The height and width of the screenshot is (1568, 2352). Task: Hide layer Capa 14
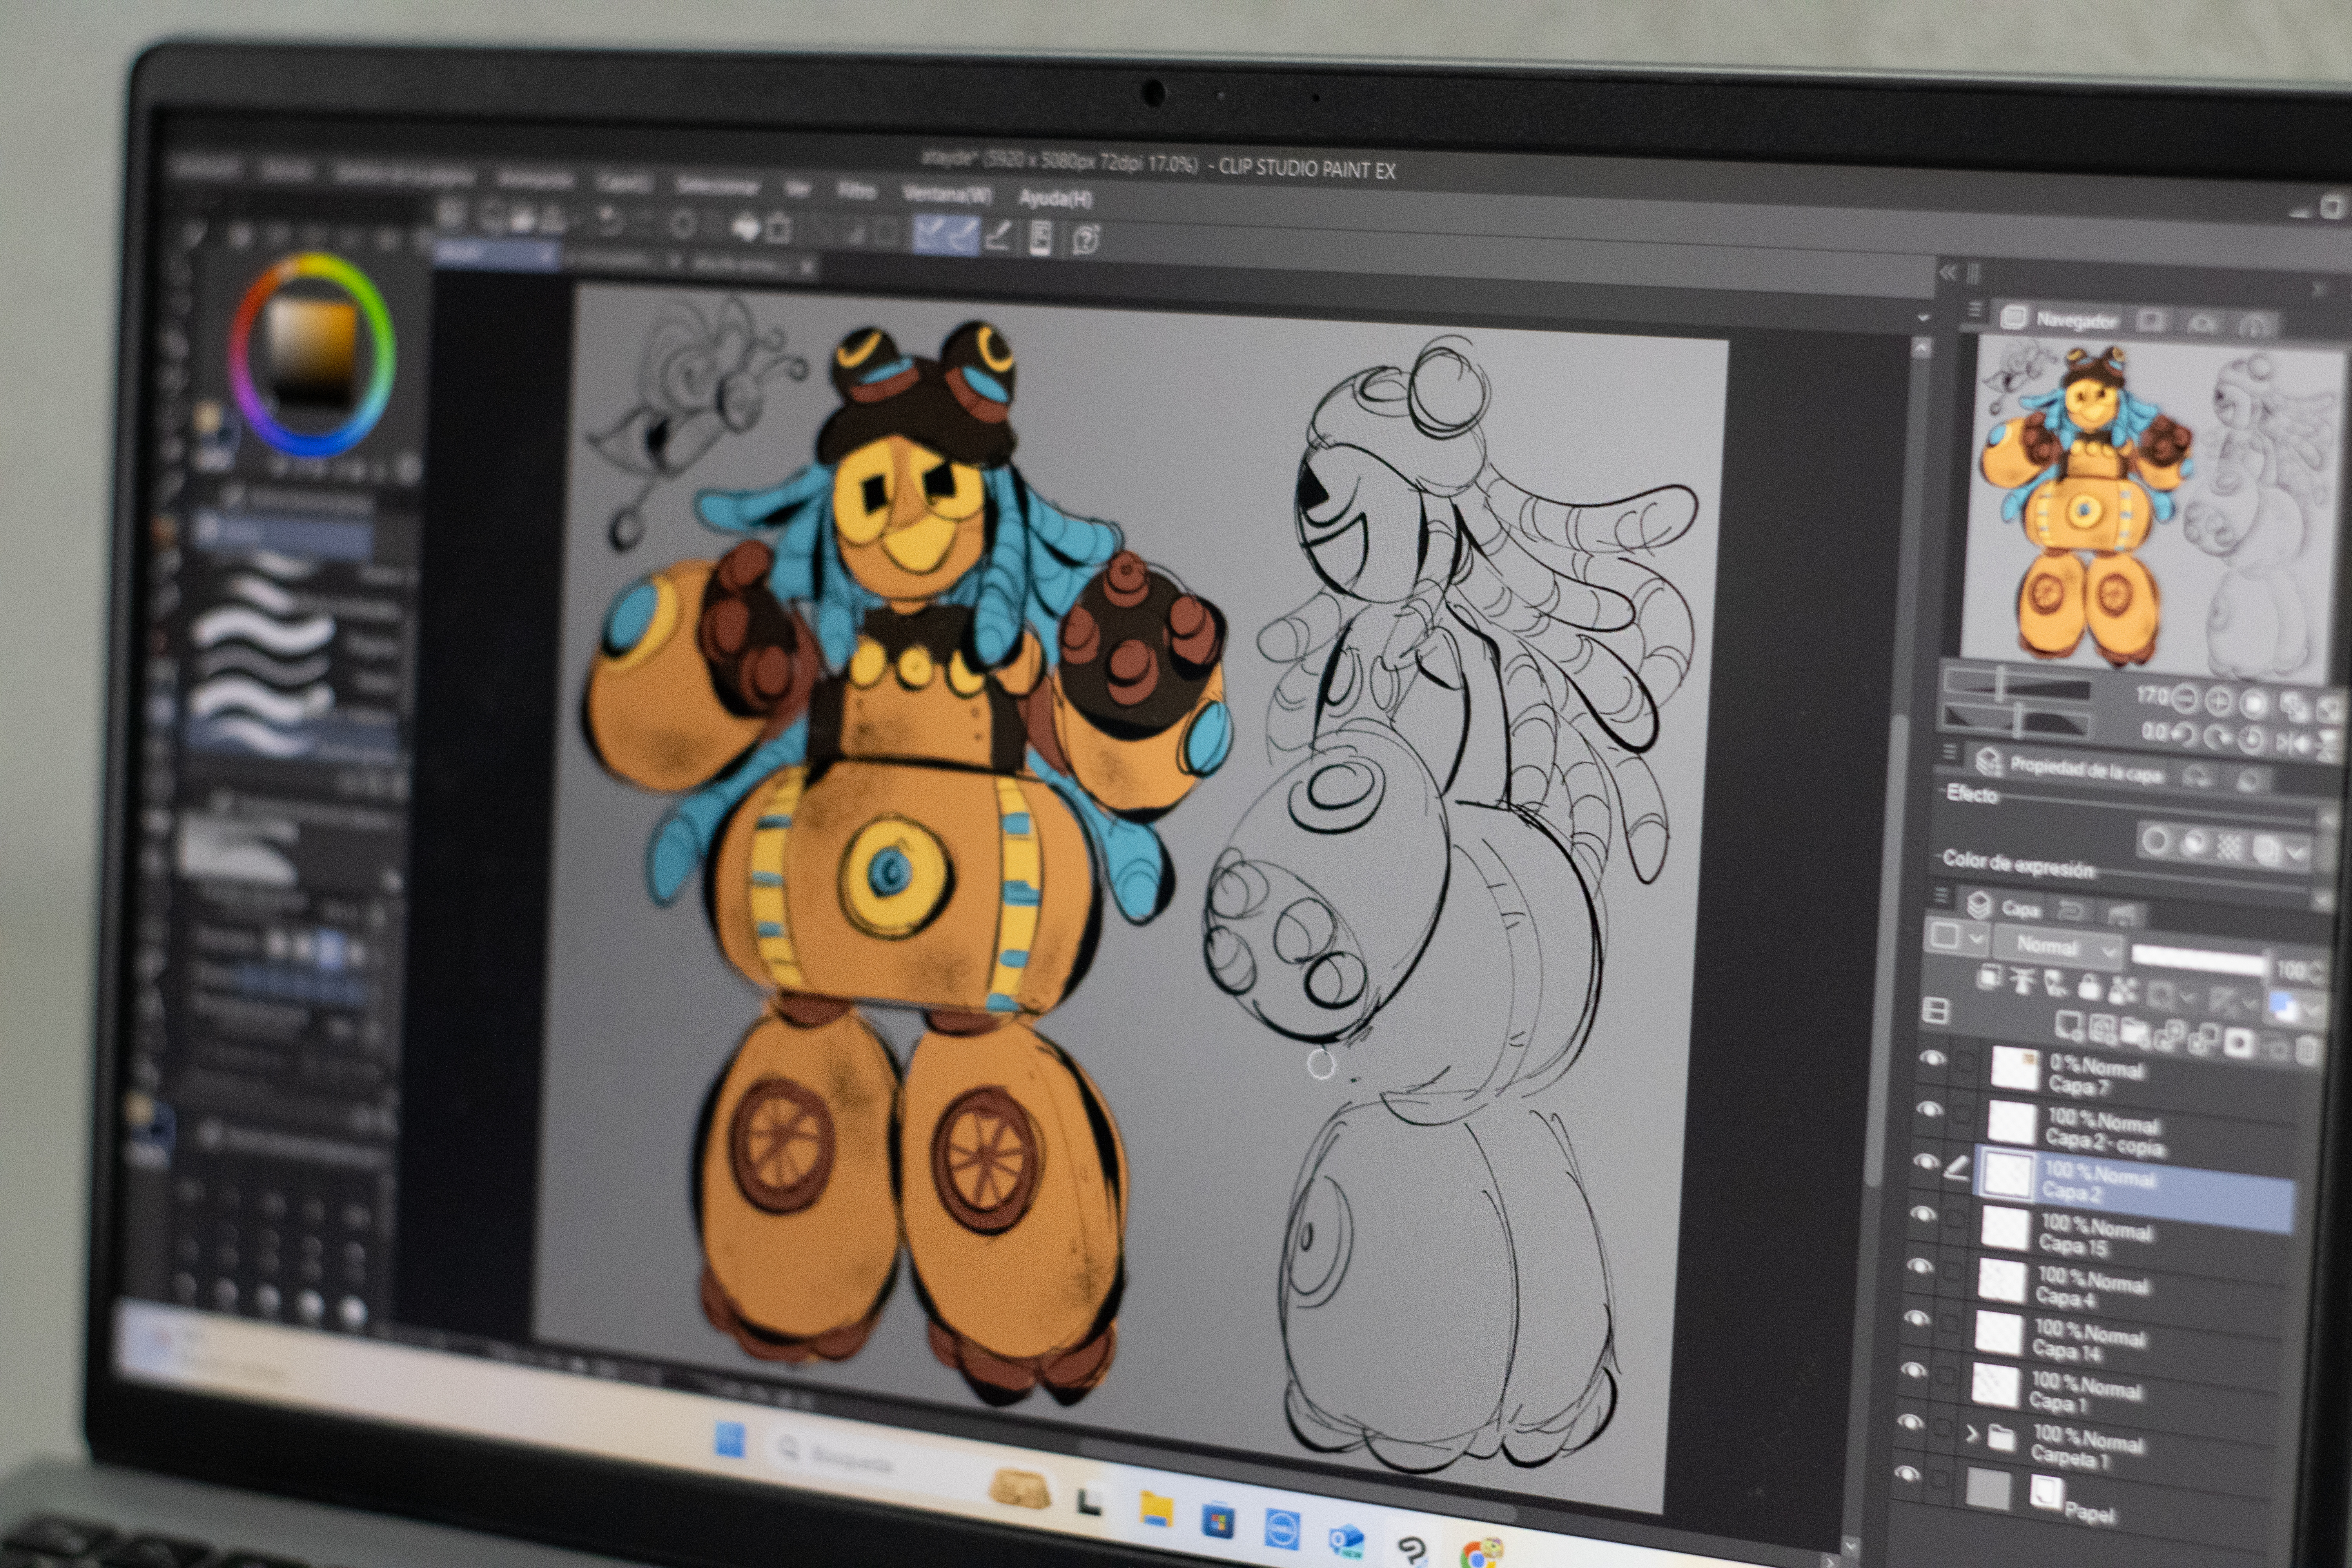[x=1916, y=1318]
